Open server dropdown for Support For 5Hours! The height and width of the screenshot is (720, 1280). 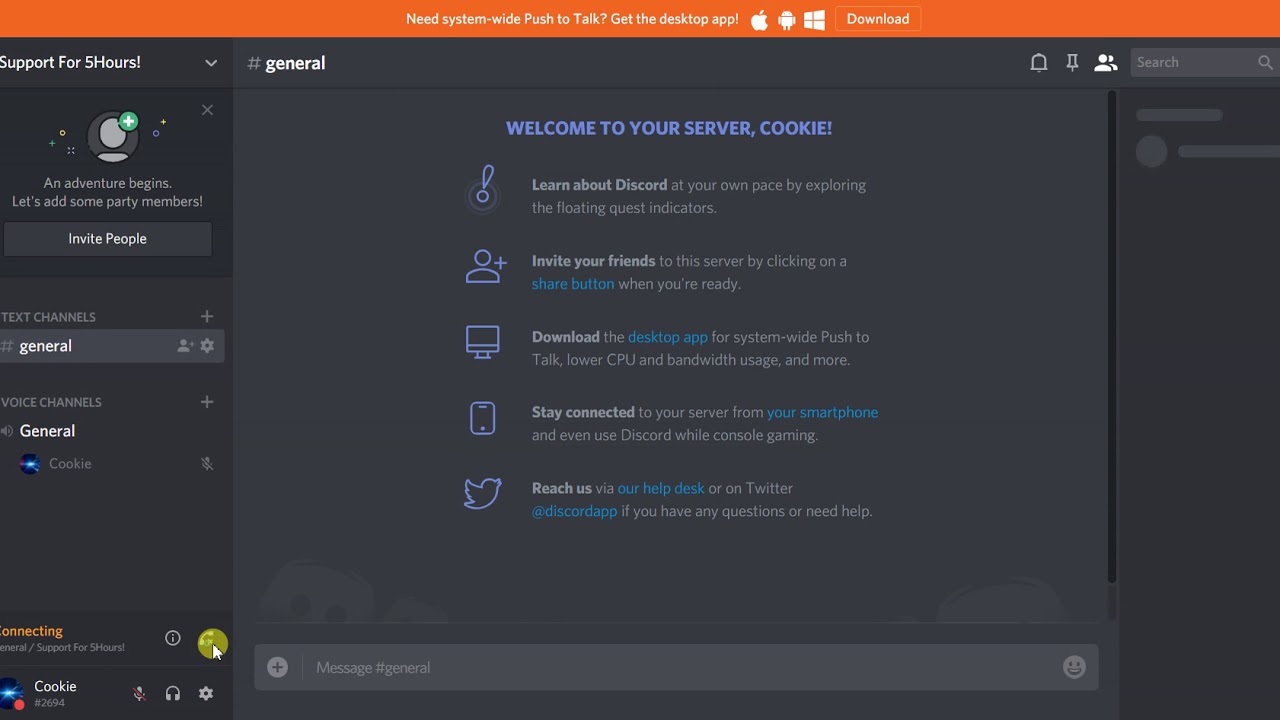(211, 63)
